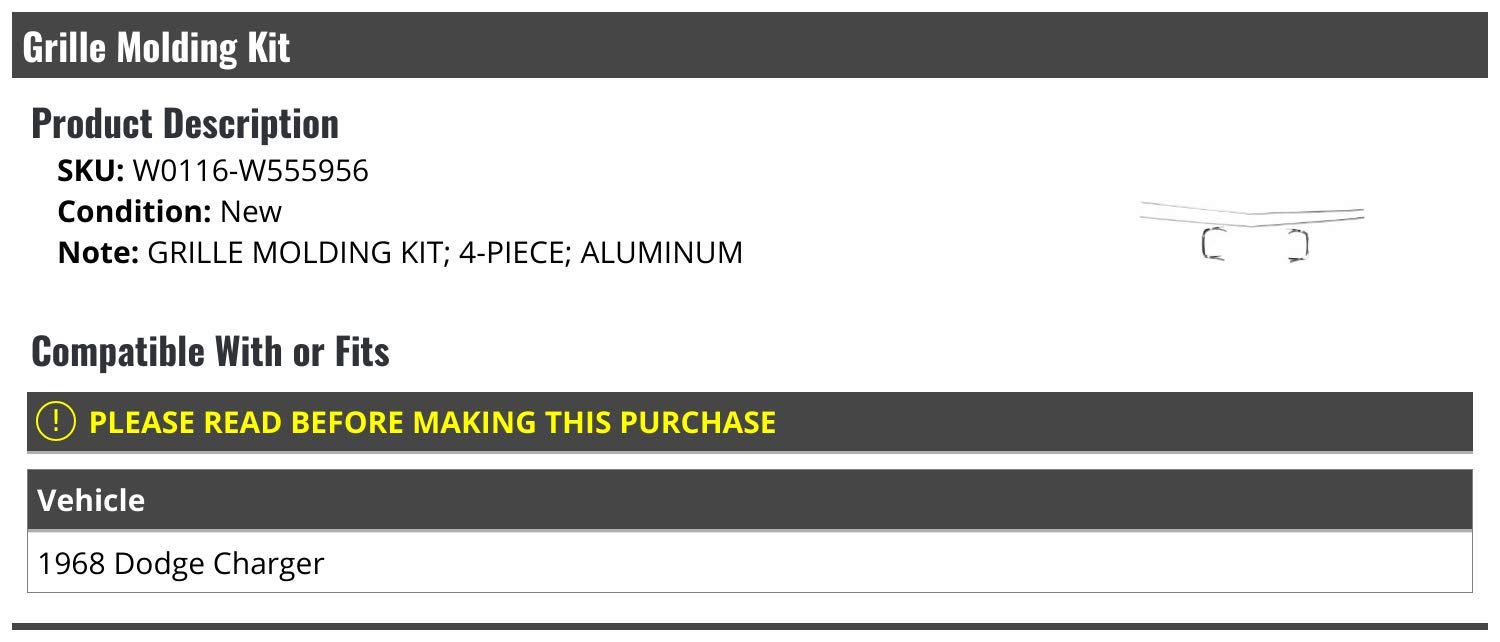Expand the PLEASE READ BEFORE MAKING THIS PURCHASE notice
This screenshot has width=1500, height=642.
pyautogui.click(x=750, y=422)
